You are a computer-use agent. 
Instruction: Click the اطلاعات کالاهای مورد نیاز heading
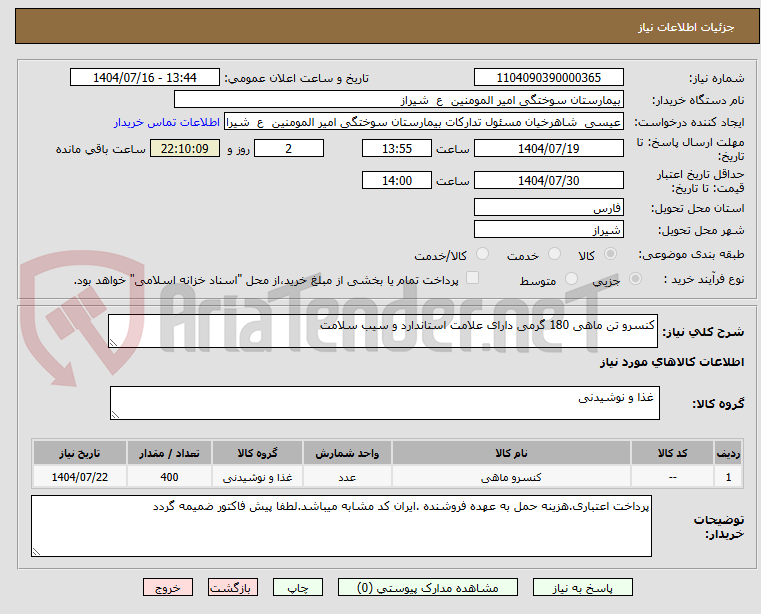(672, 362)
